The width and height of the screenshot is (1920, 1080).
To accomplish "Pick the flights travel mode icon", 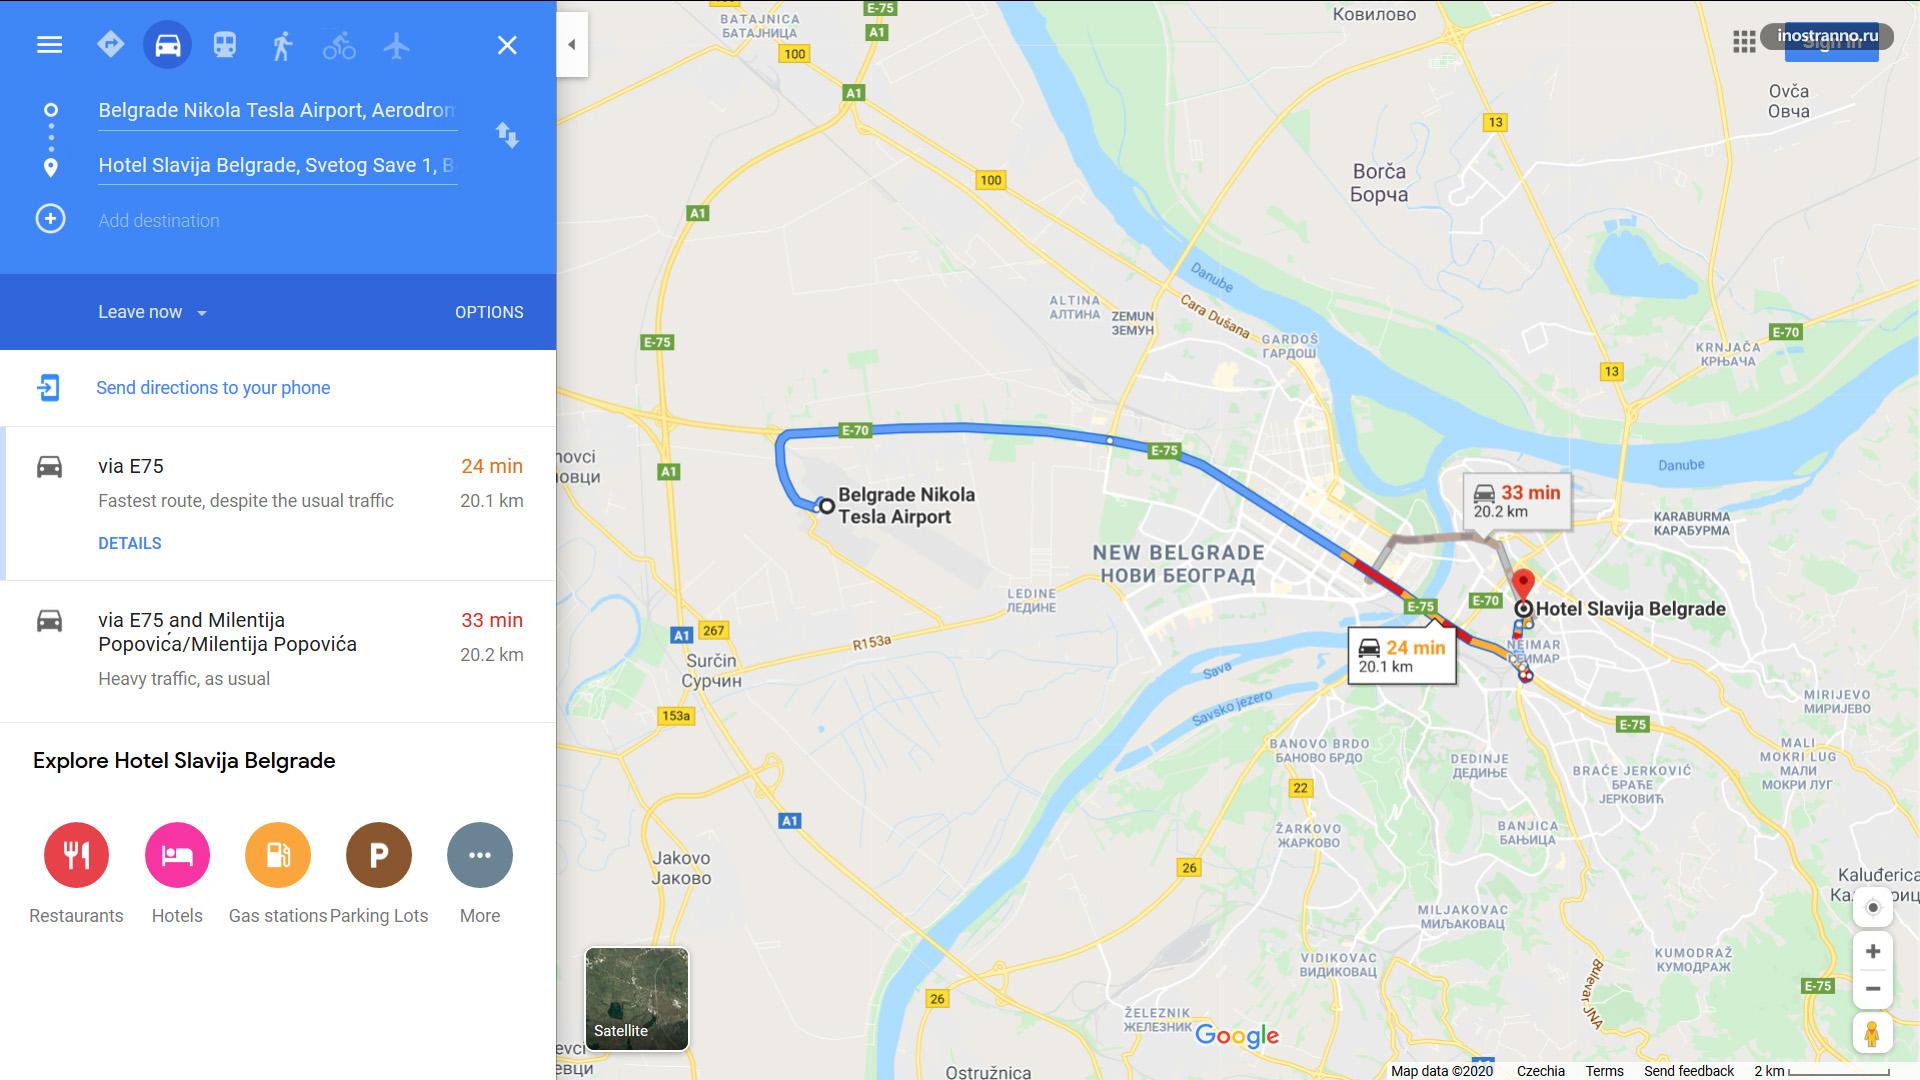I will click(x=397, y=45).
